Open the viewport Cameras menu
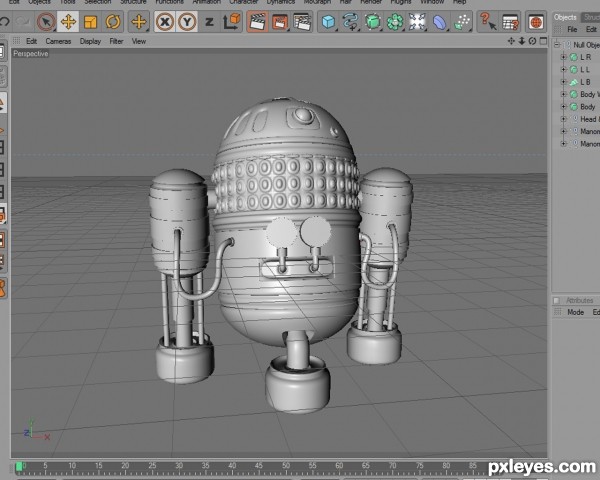 (x=58, y=41)
